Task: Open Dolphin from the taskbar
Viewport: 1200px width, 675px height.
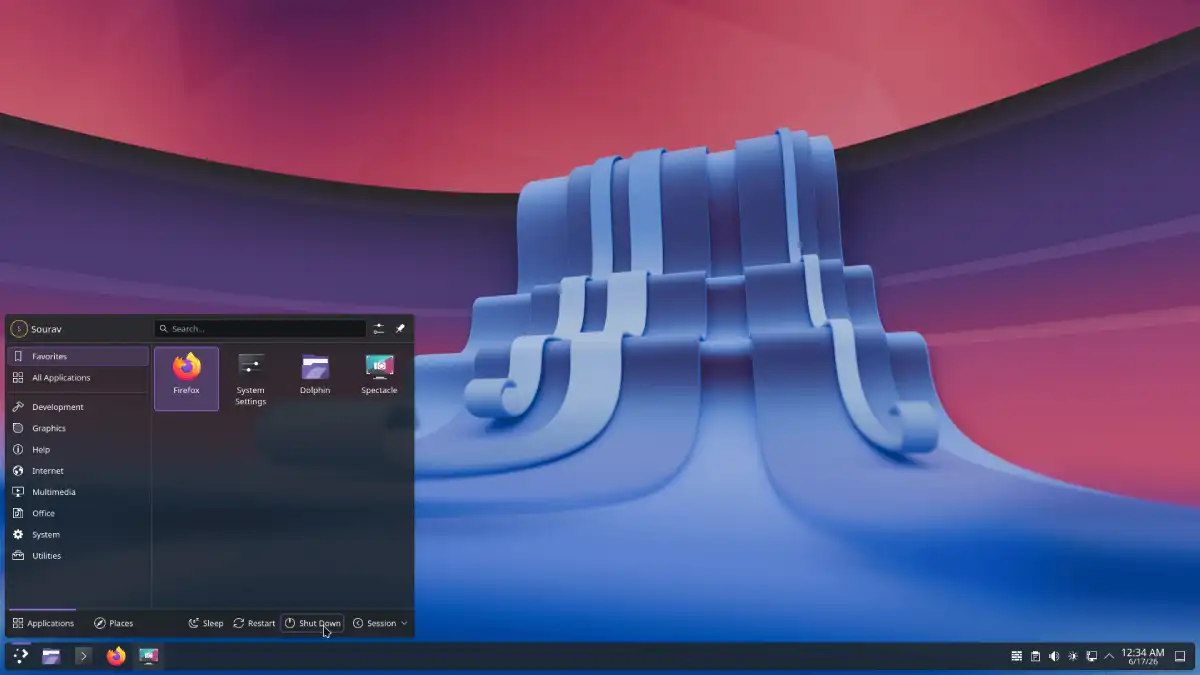Action: (51, 656)
